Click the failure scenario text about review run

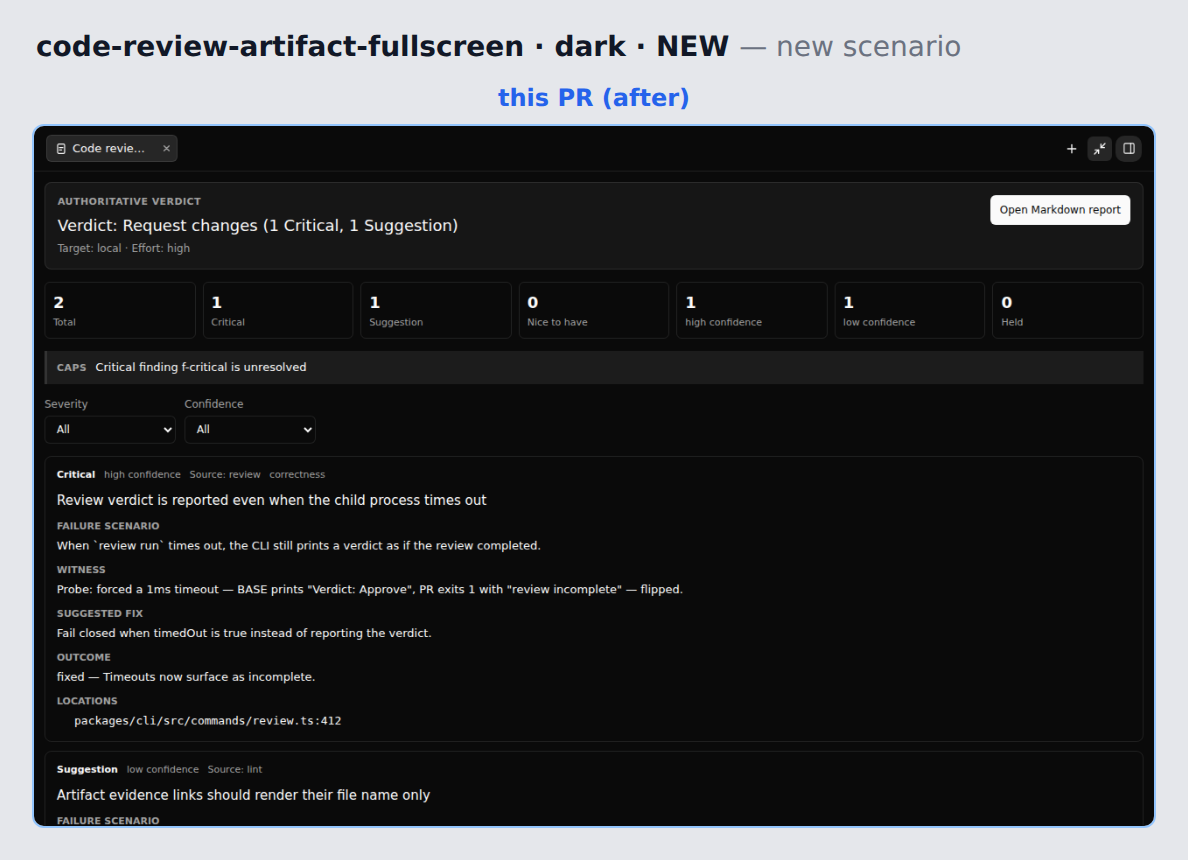[x=299, y=546]
